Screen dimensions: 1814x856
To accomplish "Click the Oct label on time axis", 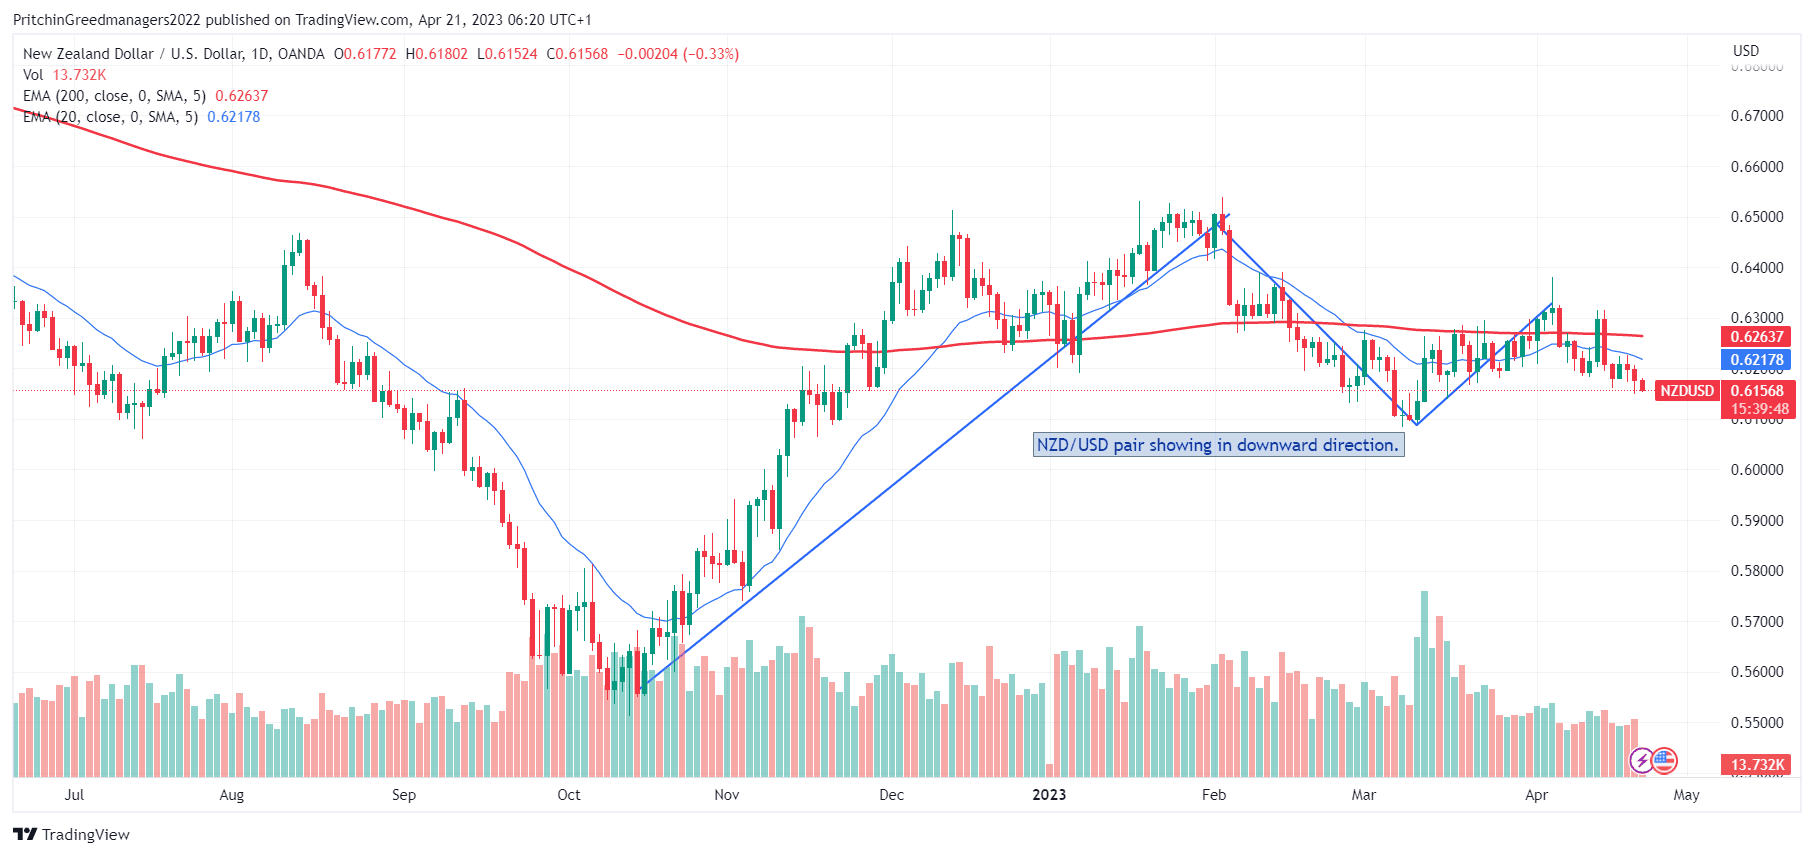I will click(568, 795).
